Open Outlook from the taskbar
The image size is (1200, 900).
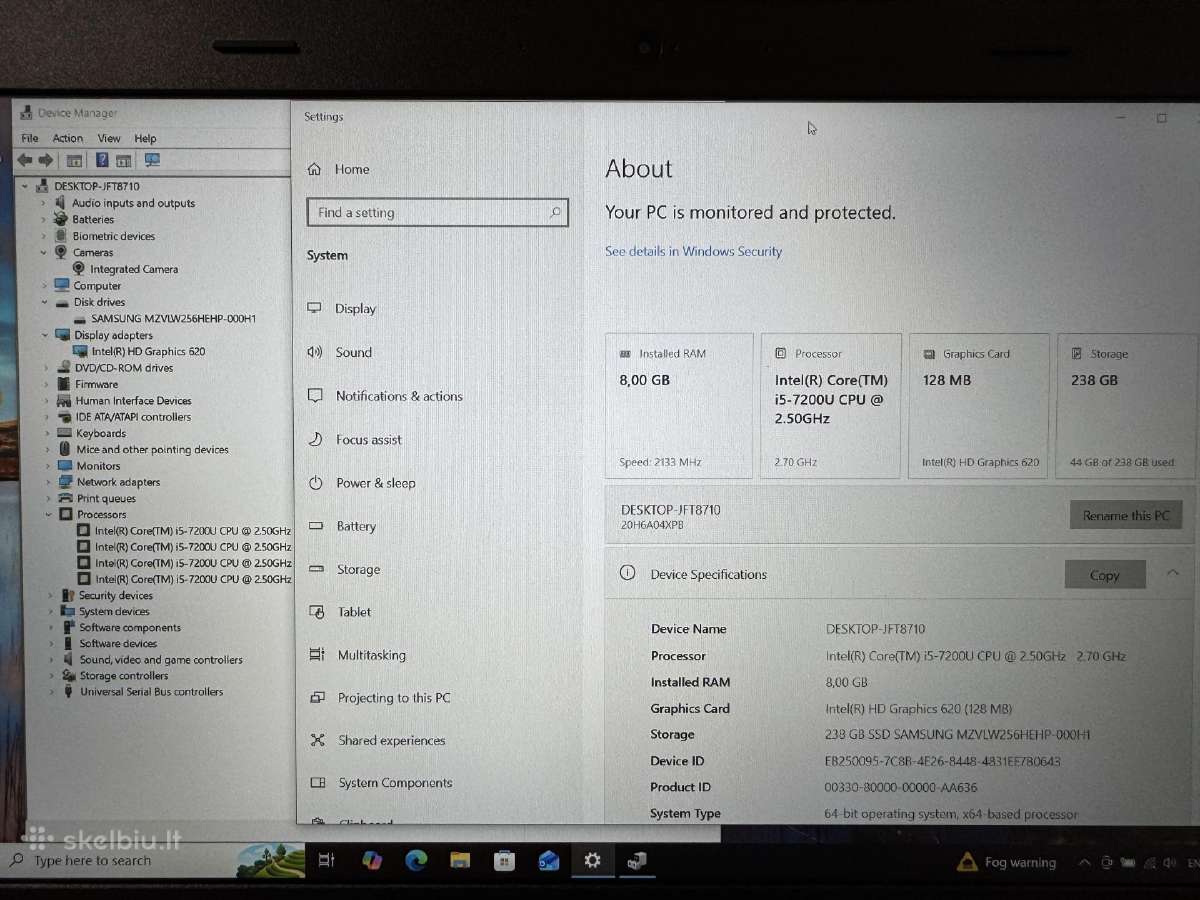pyautogui.click(x=549, y=860)
